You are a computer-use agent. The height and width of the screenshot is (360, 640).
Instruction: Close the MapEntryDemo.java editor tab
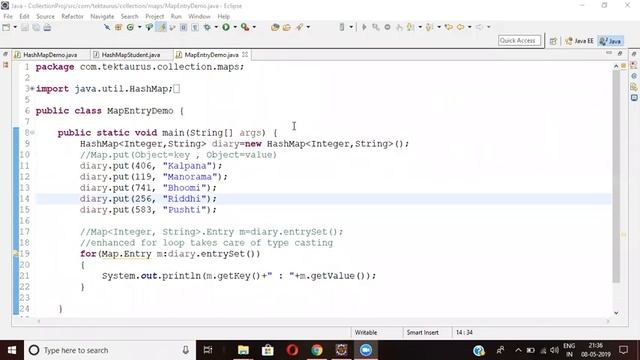(x=245, y=54)
